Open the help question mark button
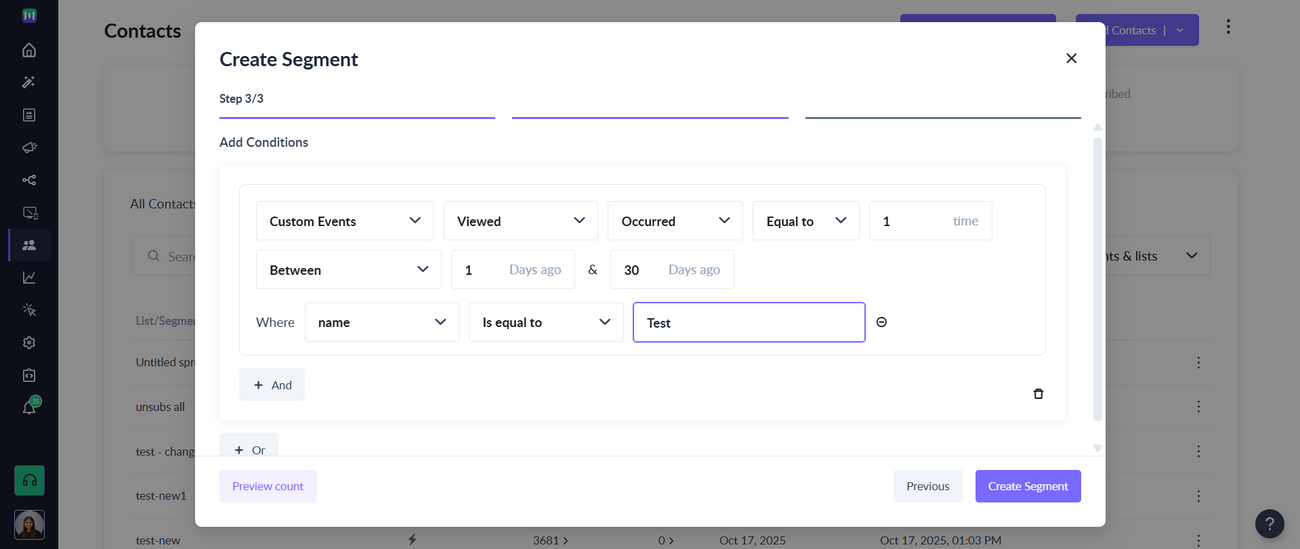This screenshot has height=549, width=1300. 1269,523
